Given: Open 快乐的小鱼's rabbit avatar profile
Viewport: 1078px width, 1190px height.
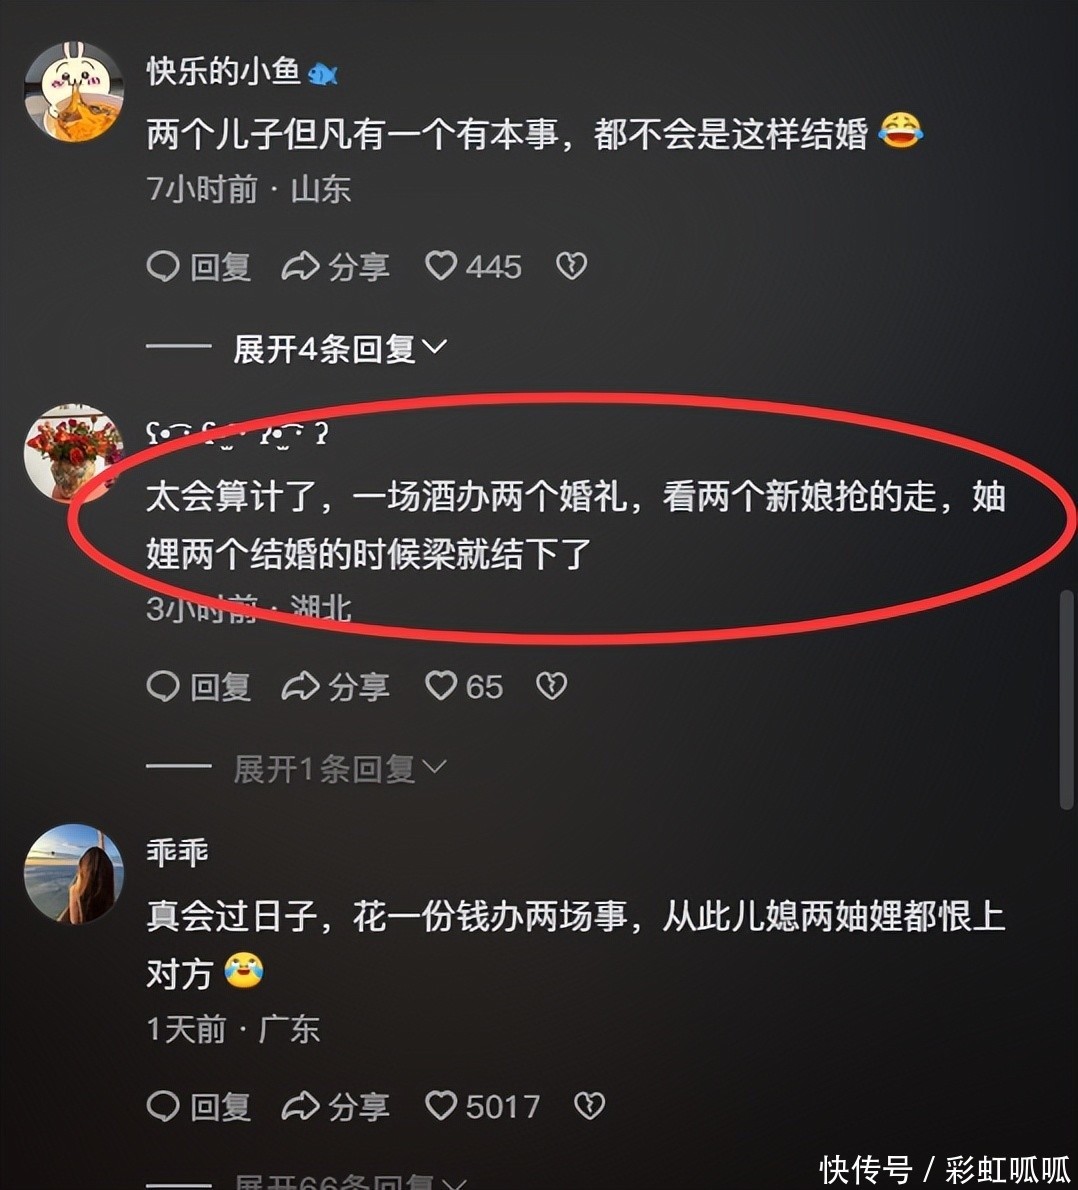Looking at the screenshot, I should pos(74,92).
